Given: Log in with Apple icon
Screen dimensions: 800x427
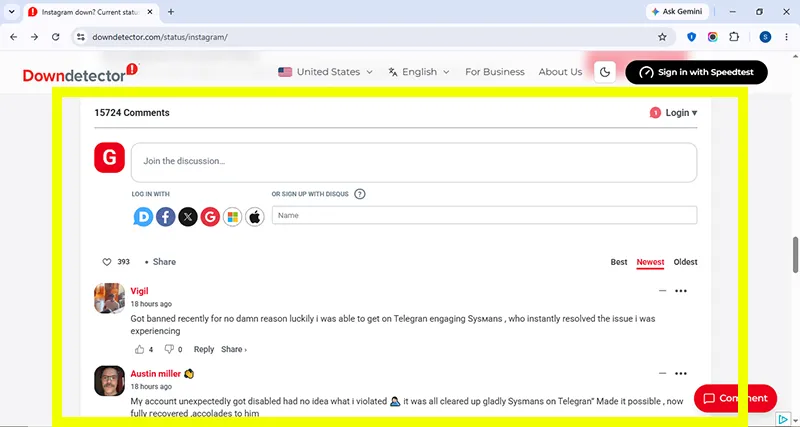Looking at the screenshot, I should pyautogui.click(x=255, y=217).
